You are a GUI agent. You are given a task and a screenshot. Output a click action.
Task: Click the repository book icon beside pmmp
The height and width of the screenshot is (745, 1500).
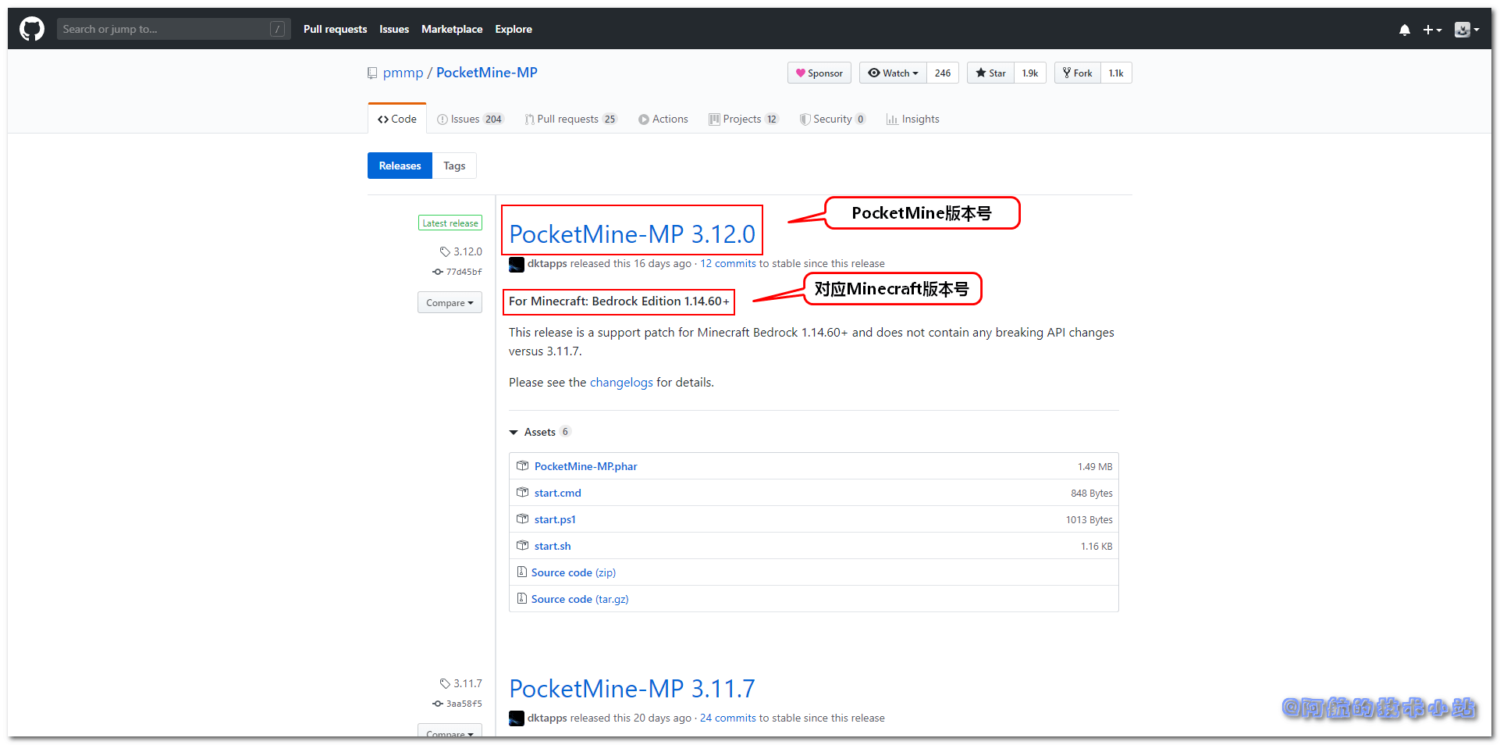point(371,72)
